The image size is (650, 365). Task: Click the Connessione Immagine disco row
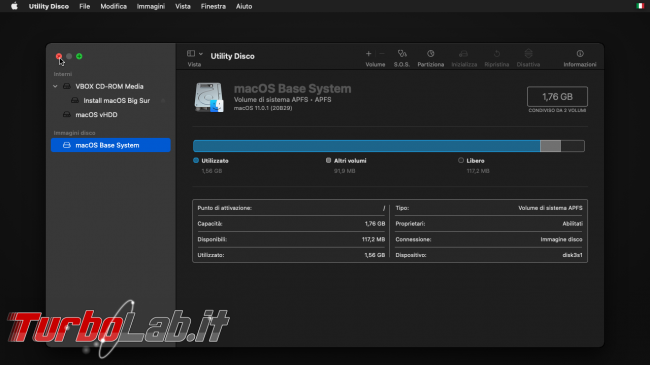489,239
